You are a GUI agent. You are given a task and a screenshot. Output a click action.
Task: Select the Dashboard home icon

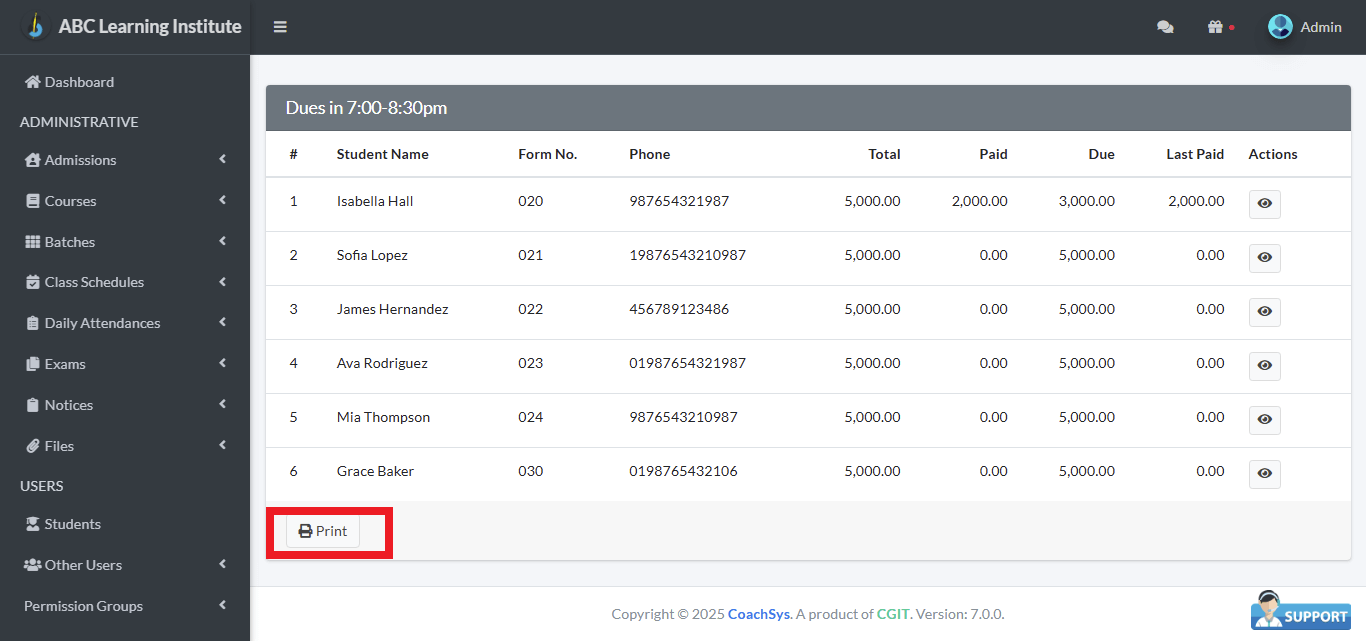(33, 81)
